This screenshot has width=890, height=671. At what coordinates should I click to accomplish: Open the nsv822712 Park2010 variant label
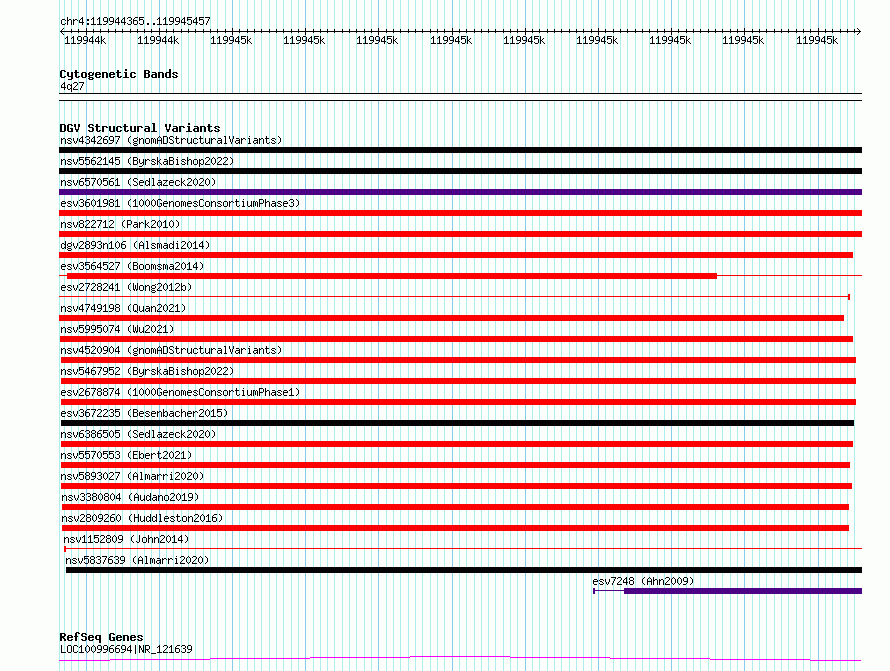tap(120, 224)
